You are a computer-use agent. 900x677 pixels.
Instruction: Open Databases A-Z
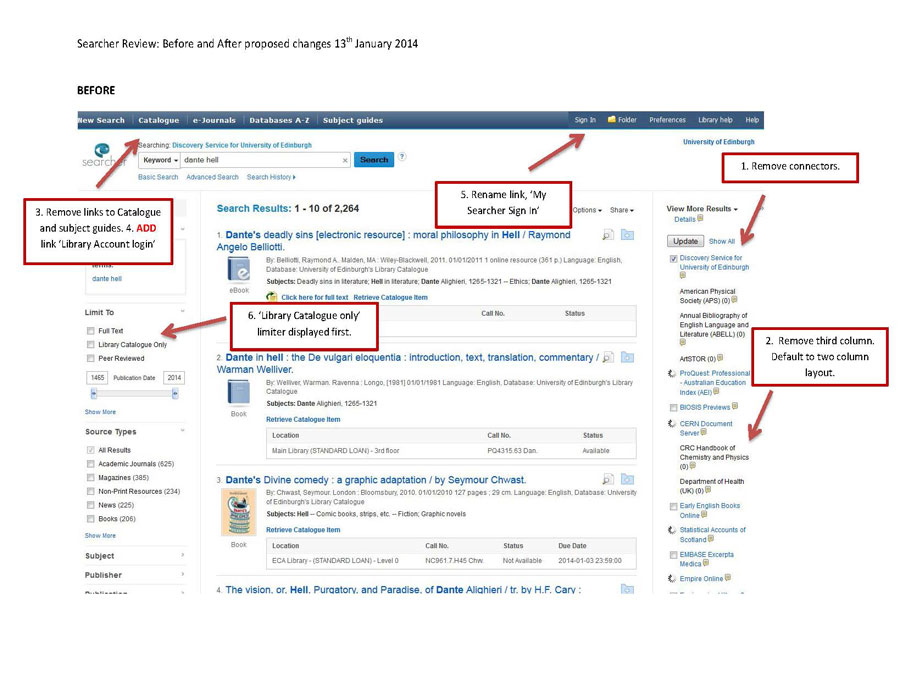coord(279,120)
